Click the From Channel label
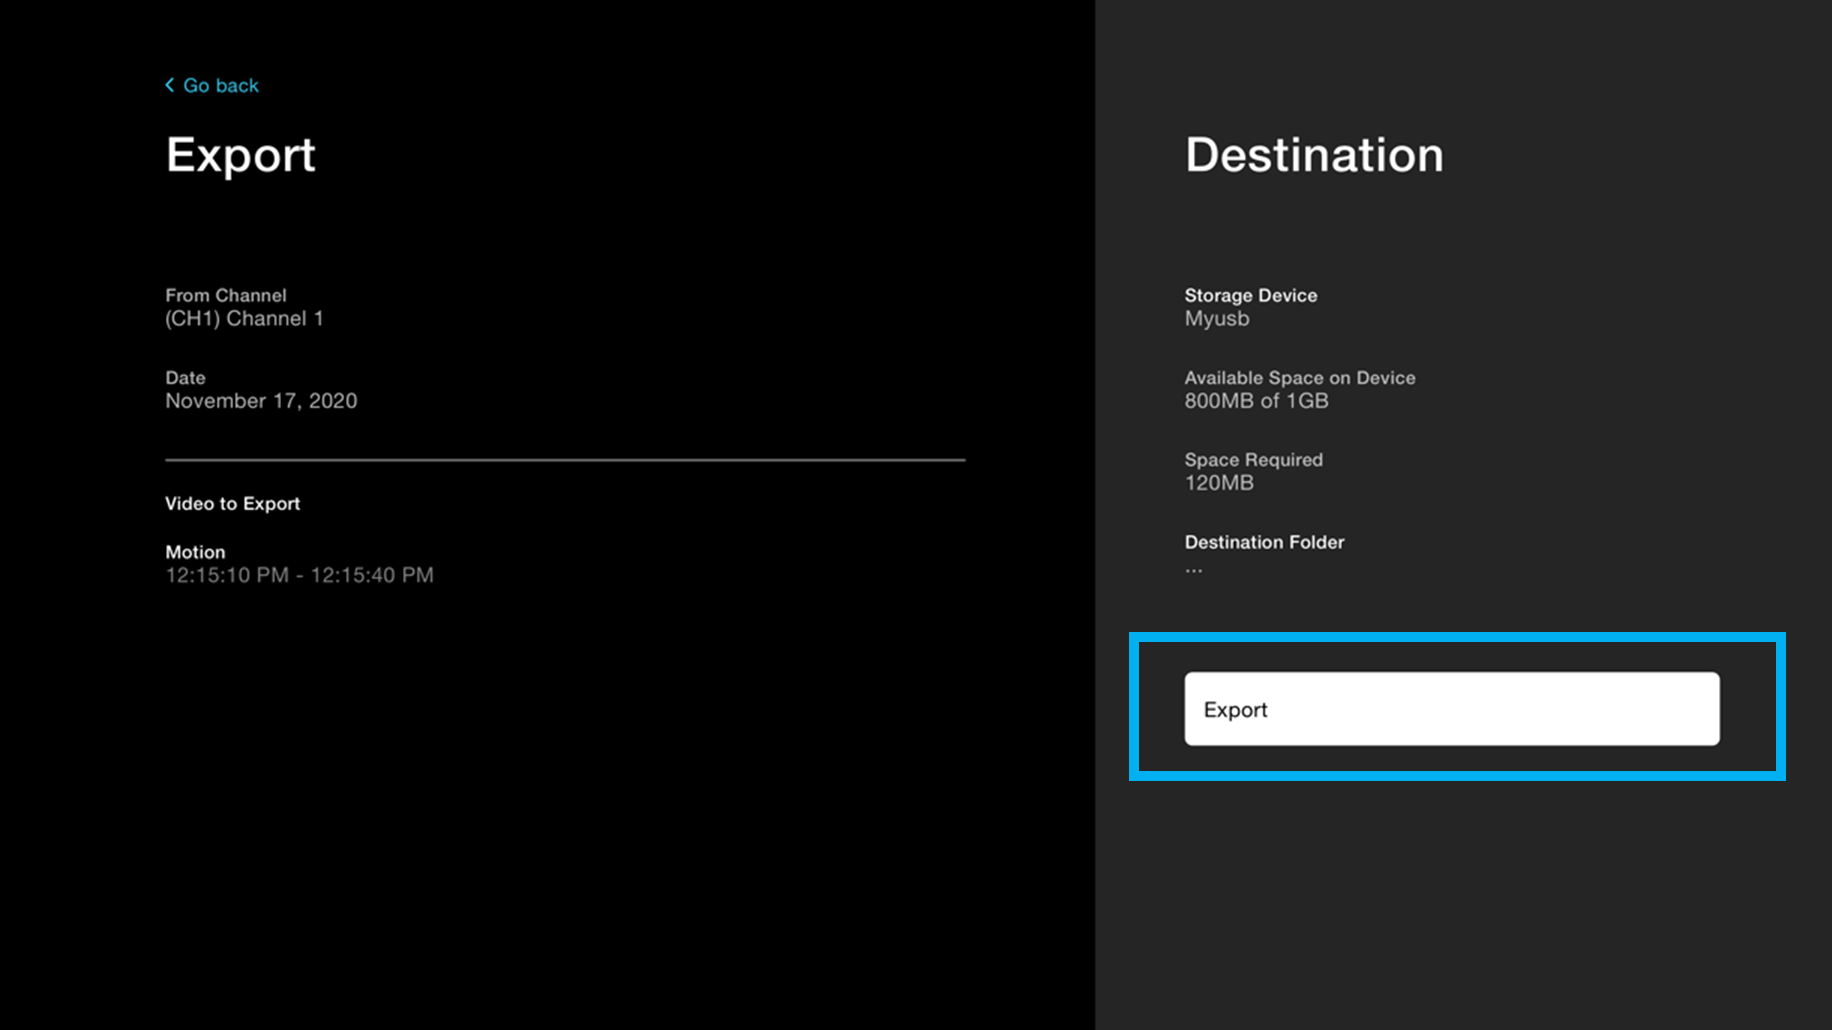This screenshot has width=1832, height=1030. [225, 296]
